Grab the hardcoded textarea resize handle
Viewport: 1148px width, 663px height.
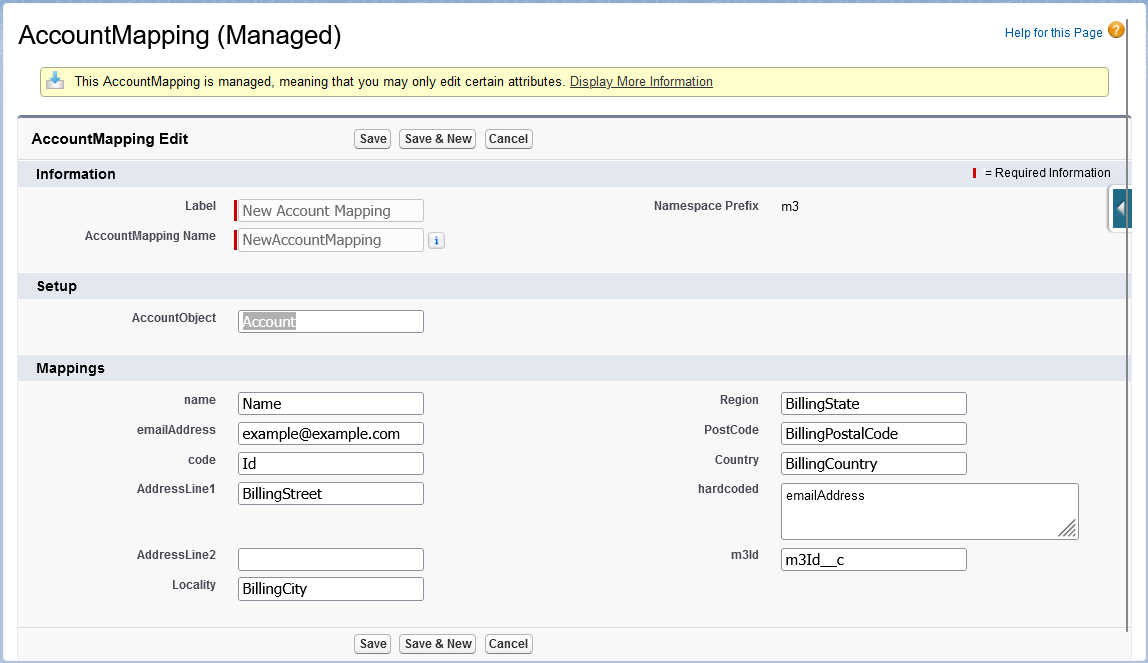pos(1067,528)
